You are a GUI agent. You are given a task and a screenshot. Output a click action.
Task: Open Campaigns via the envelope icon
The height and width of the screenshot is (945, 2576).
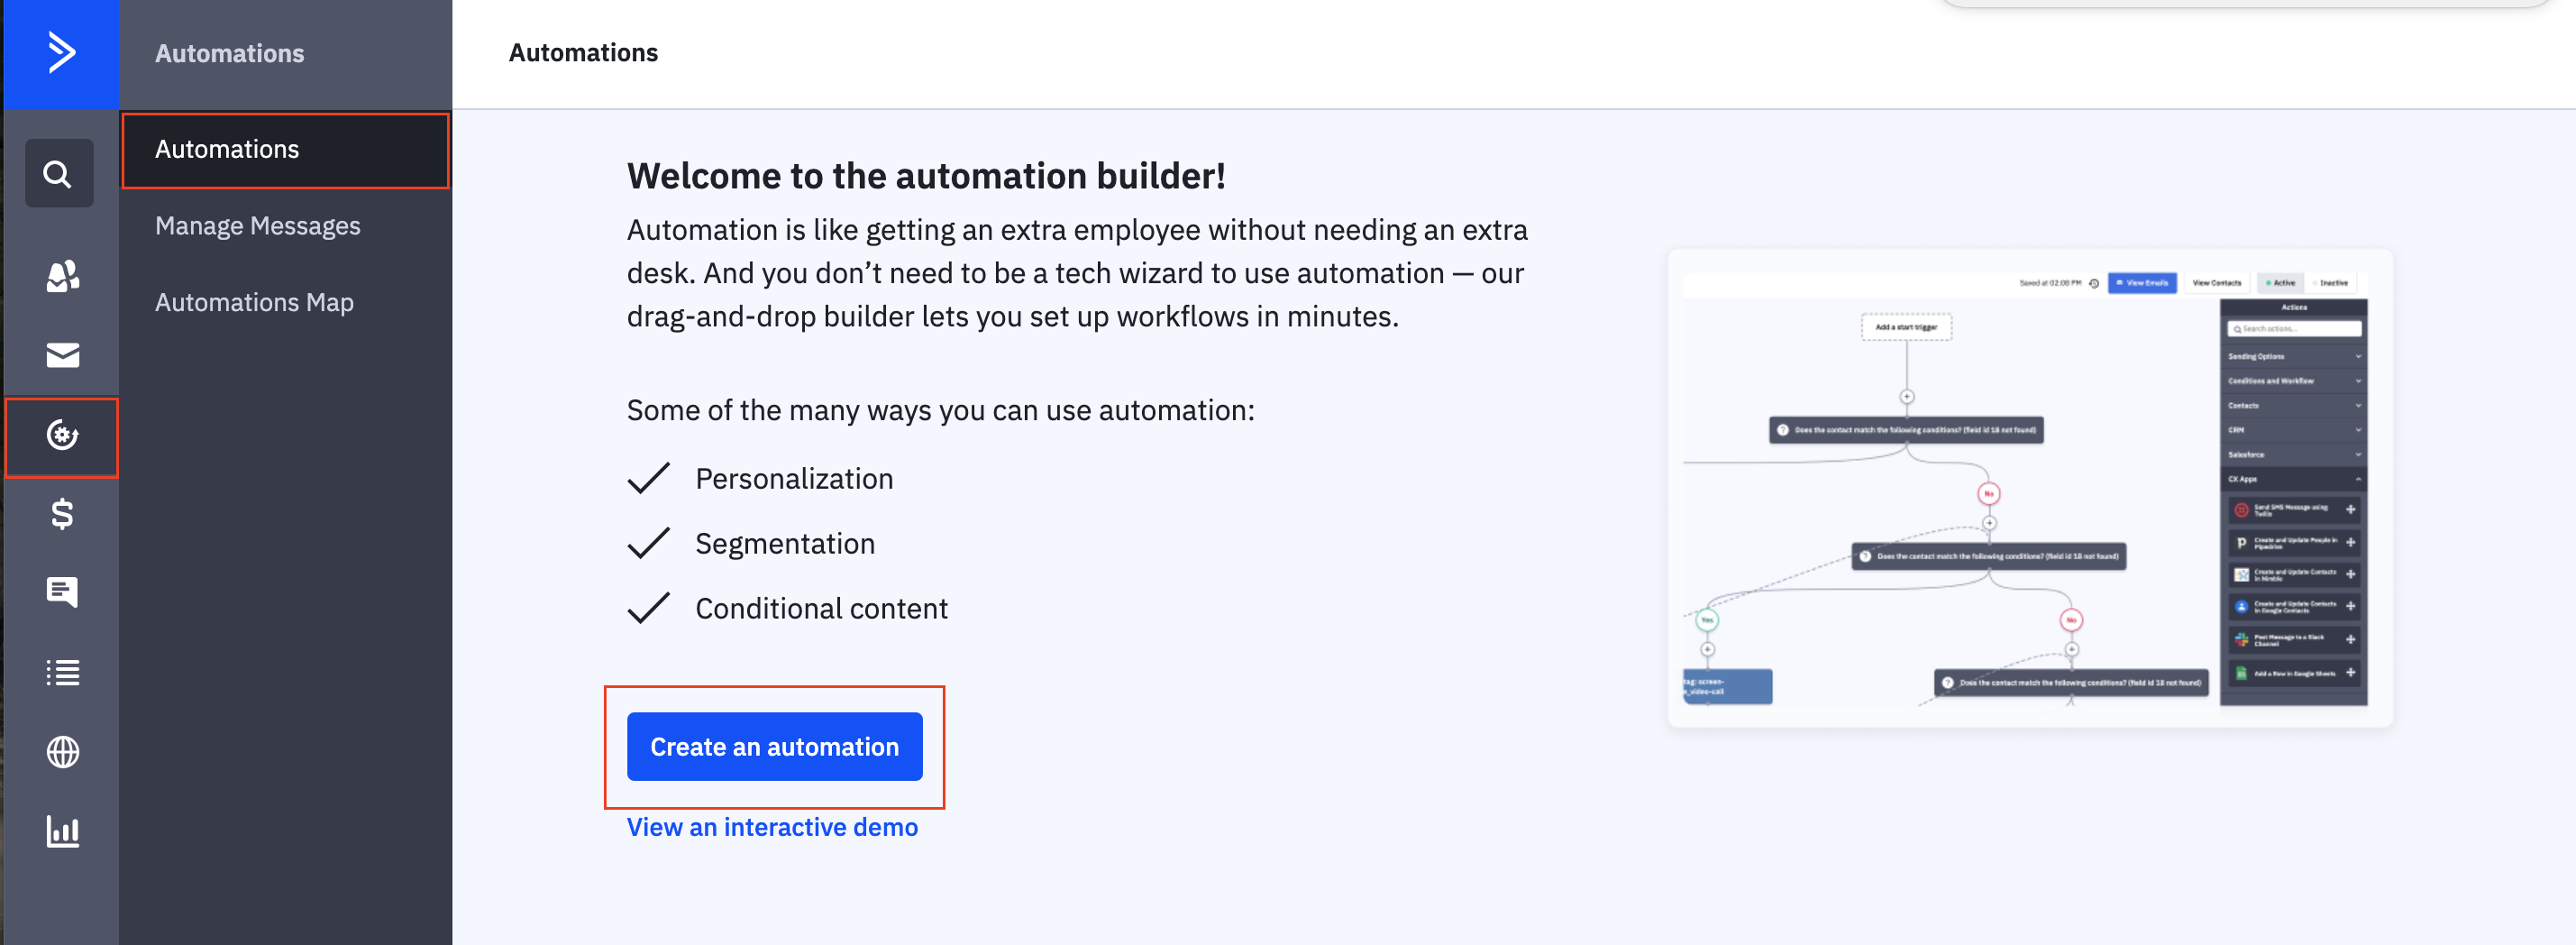tap(62, 355)
